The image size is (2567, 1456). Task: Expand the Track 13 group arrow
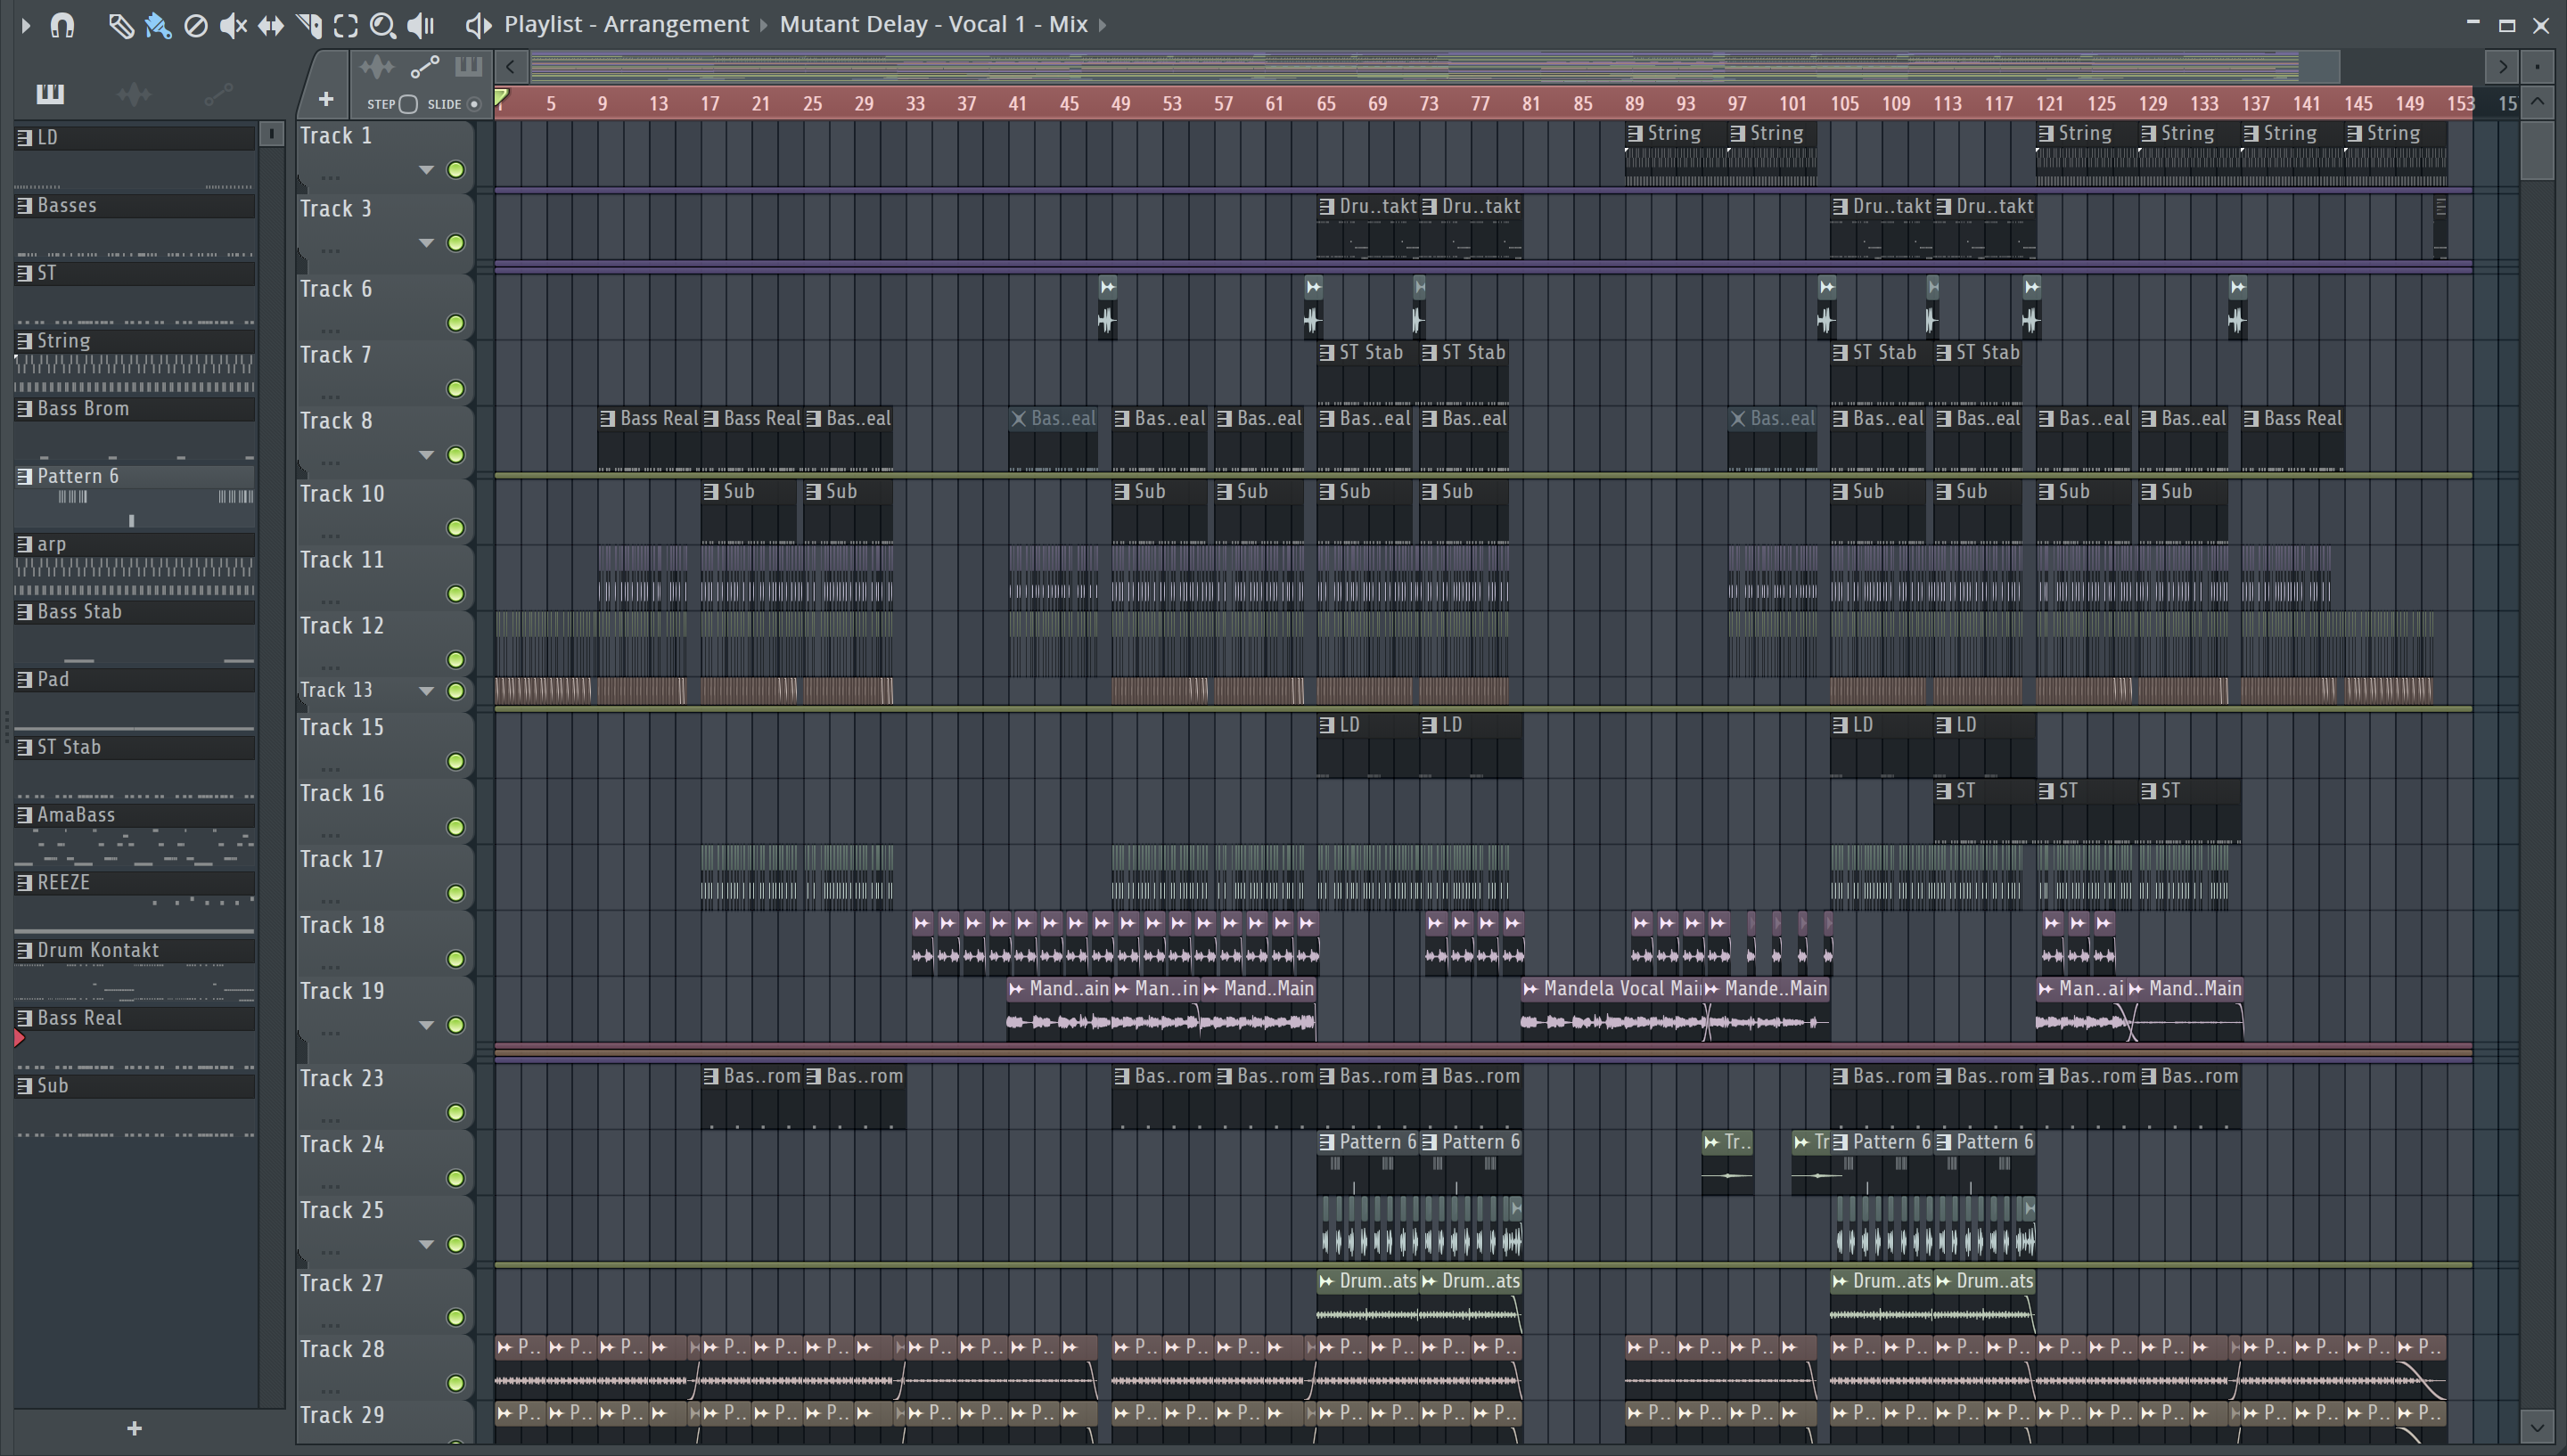pyautogui.click(x=426, y=691)
